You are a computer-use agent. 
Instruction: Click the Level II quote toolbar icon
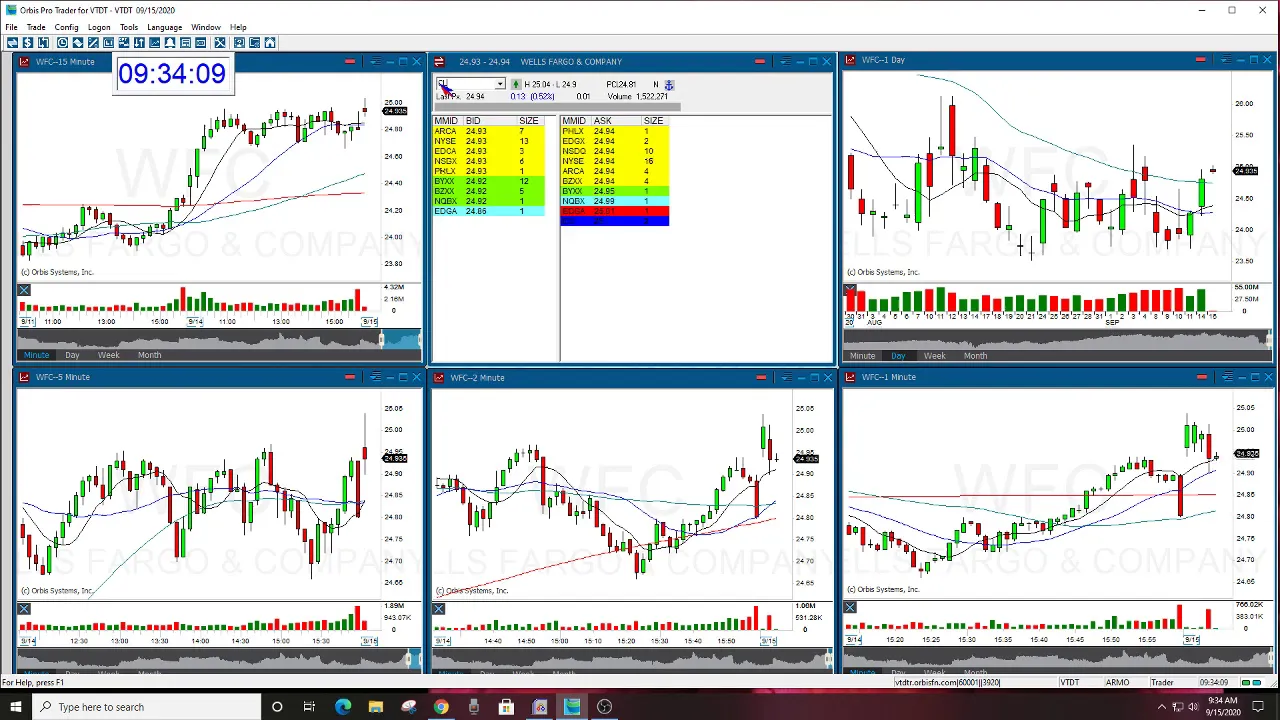click(x=108, y=42)
